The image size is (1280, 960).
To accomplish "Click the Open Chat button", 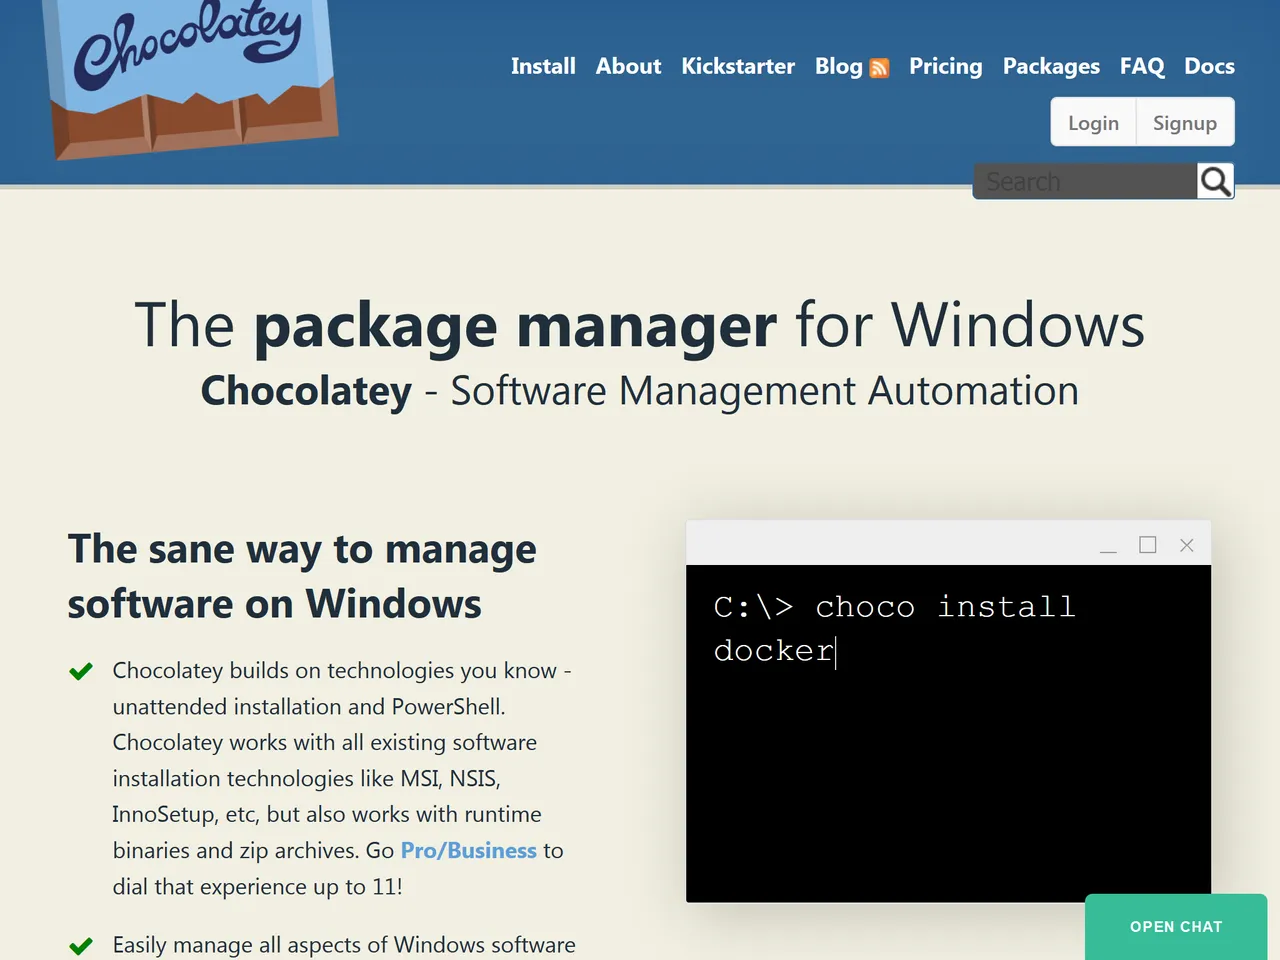I will [x=1176, y=927].
